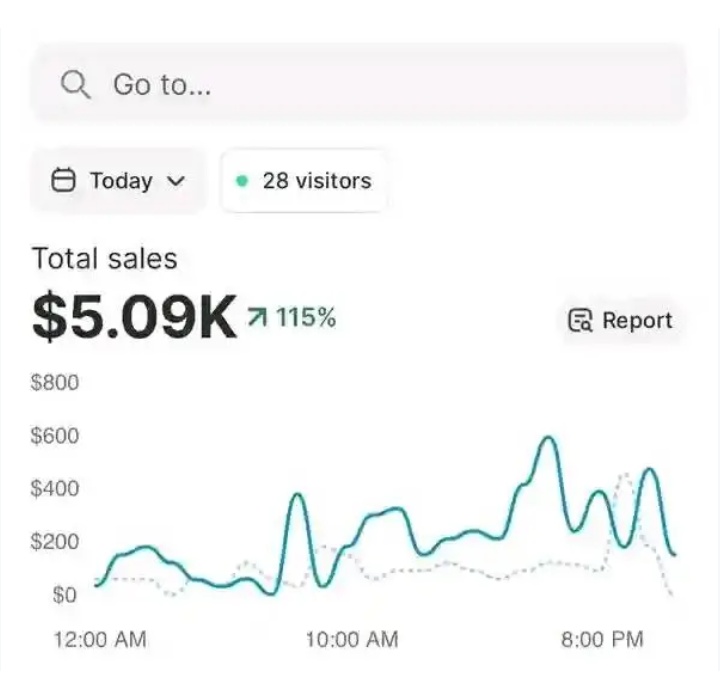Click the green live visitors dot

[241, 181]
